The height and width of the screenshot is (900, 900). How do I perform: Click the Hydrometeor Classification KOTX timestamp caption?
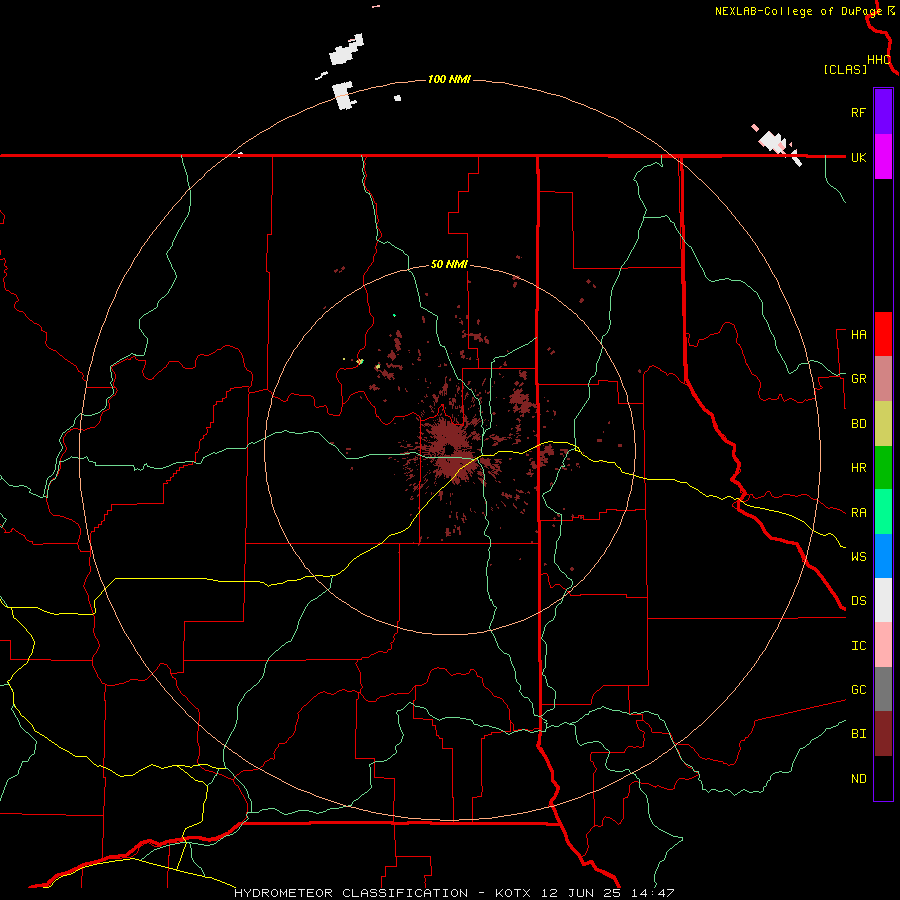pos(454,893)
